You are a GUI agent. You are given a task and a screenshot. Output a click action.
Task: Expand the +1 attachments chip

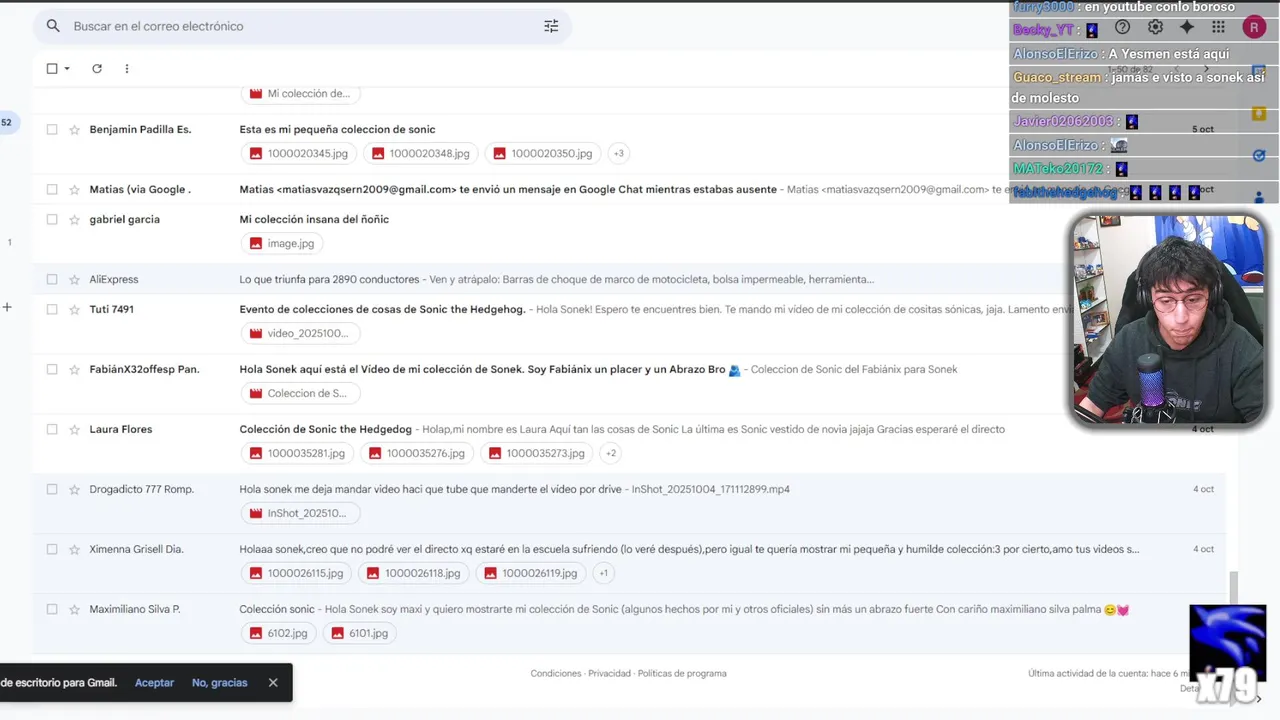(x=602, y=573)
